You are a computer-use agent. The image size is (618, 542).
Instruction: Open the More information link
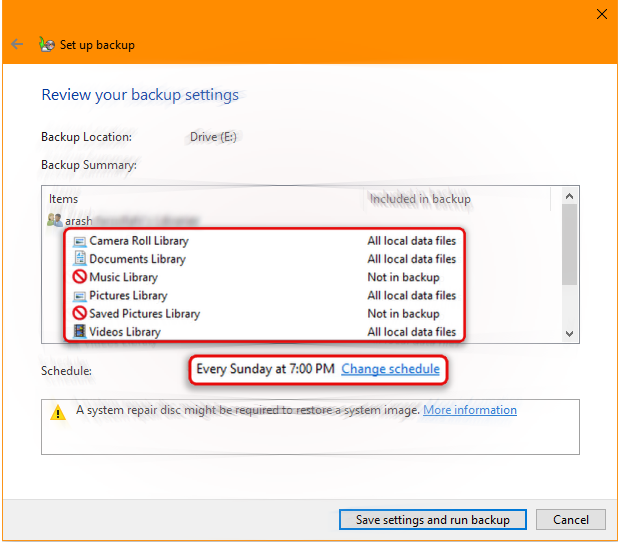pos(469,410)
